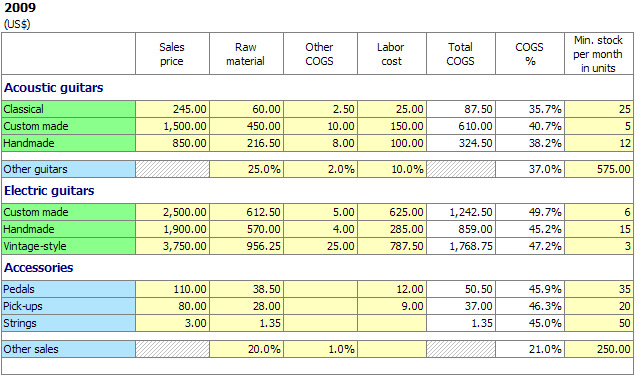
Task: Click Classical raw material 60.00 cell
Action: 247,109
